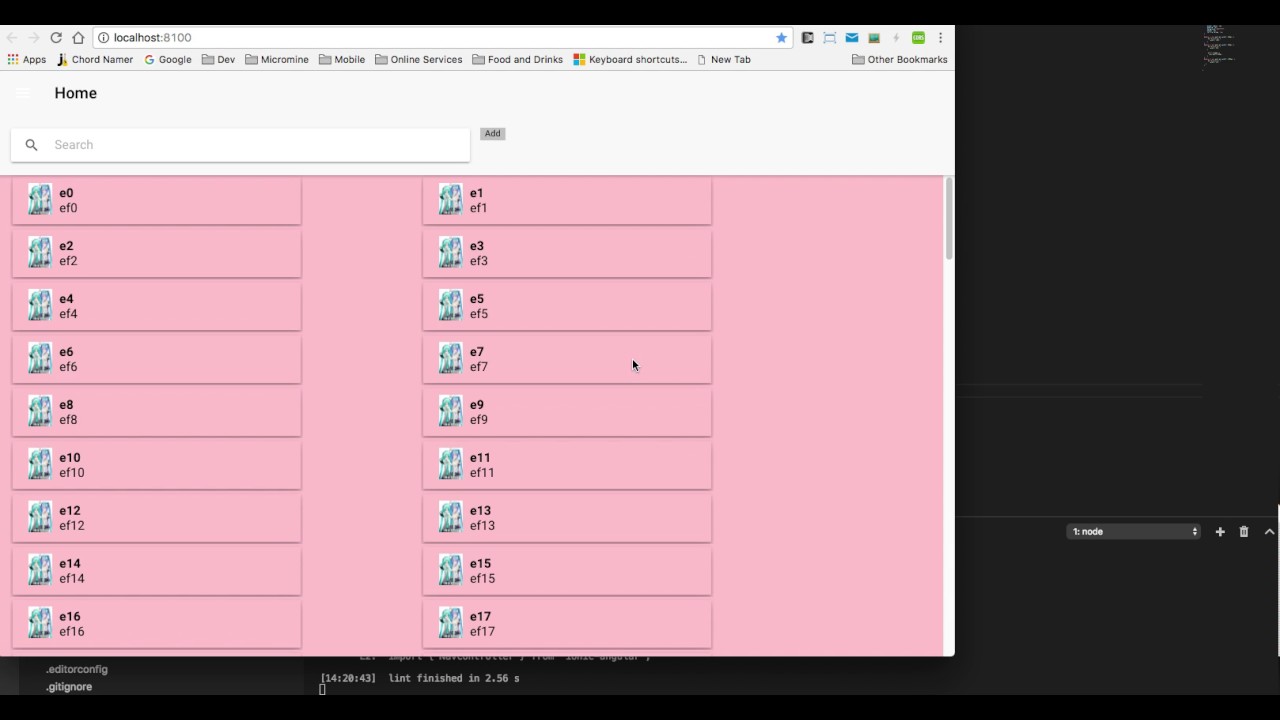
Task: Kill terminal with the trash icon
Action: pyautogui.click(x=1244, y=532)
